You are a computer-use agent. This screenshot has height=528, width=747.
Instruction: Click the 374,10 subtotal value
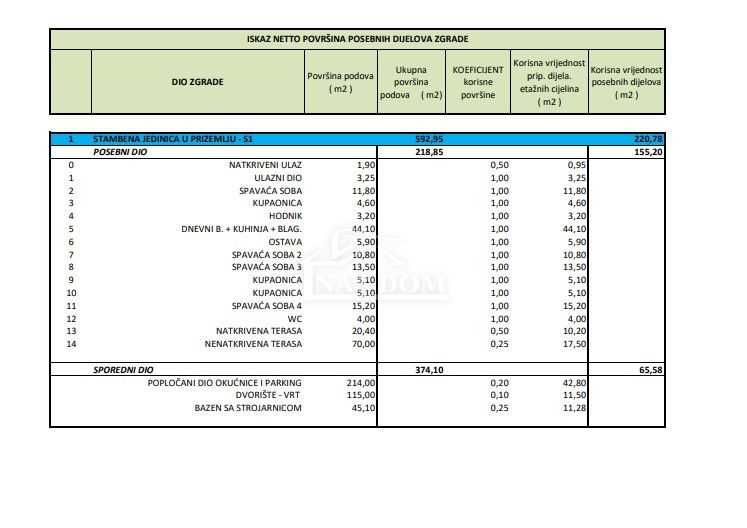tap(429, 370)
